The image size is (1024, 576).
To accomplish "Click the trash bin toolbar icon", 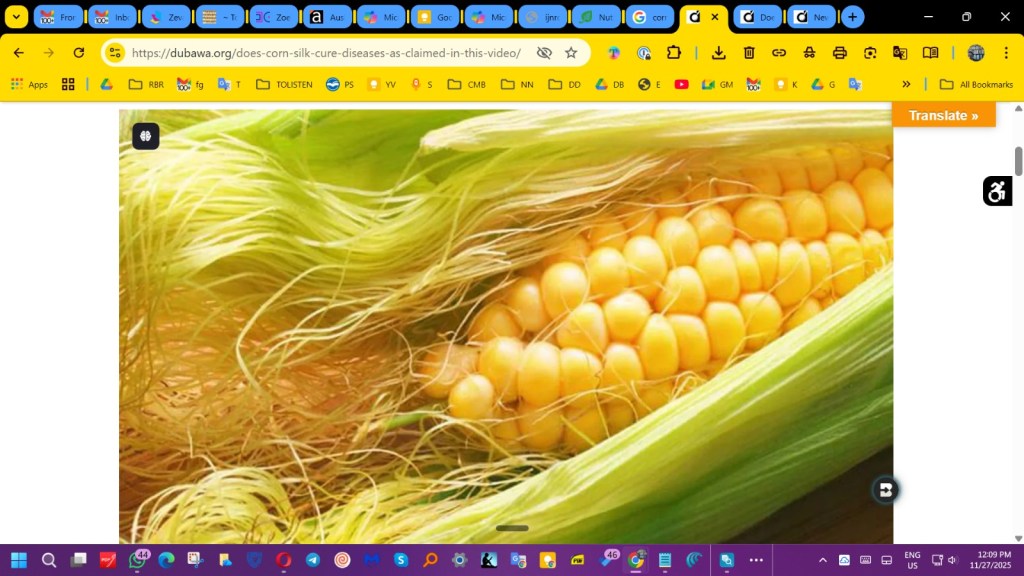I will tap(749, 53).
